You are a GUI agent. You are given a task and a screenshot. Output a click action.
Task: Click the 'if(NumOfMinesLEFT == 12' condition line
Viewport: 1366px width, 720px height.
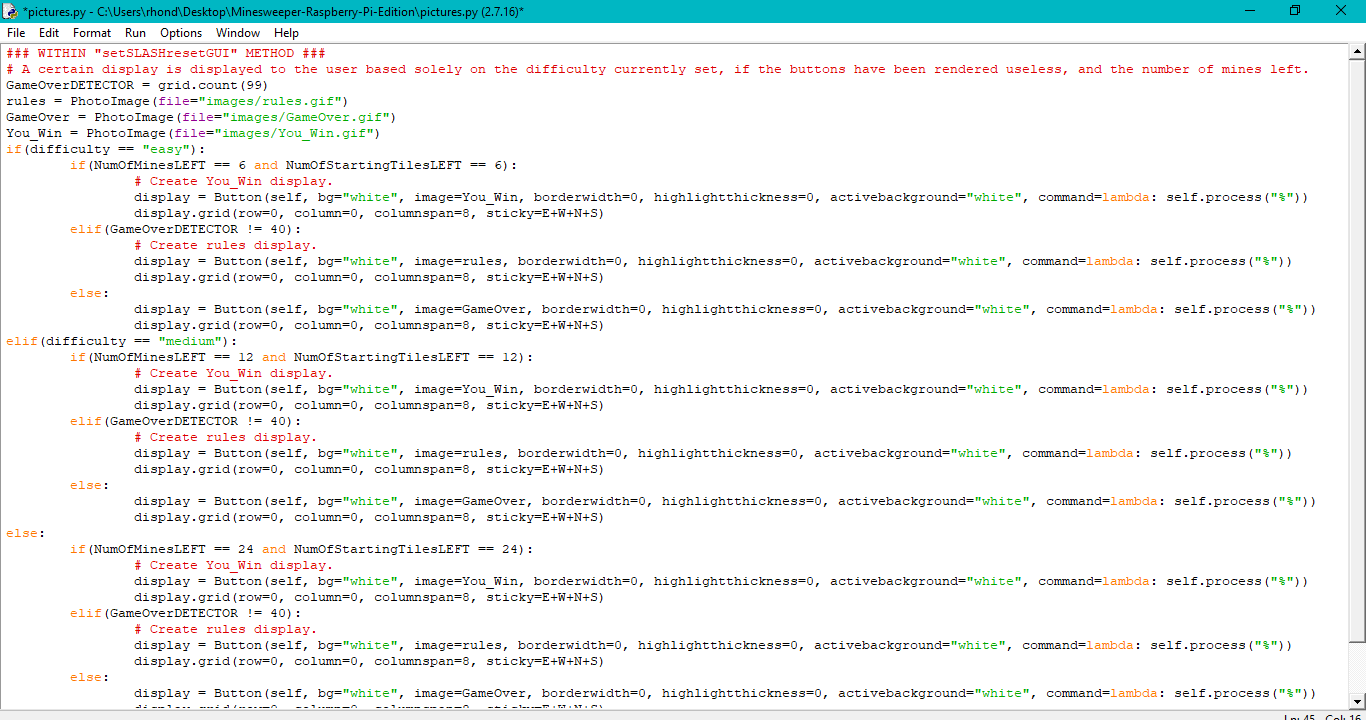tap(302, 357)
